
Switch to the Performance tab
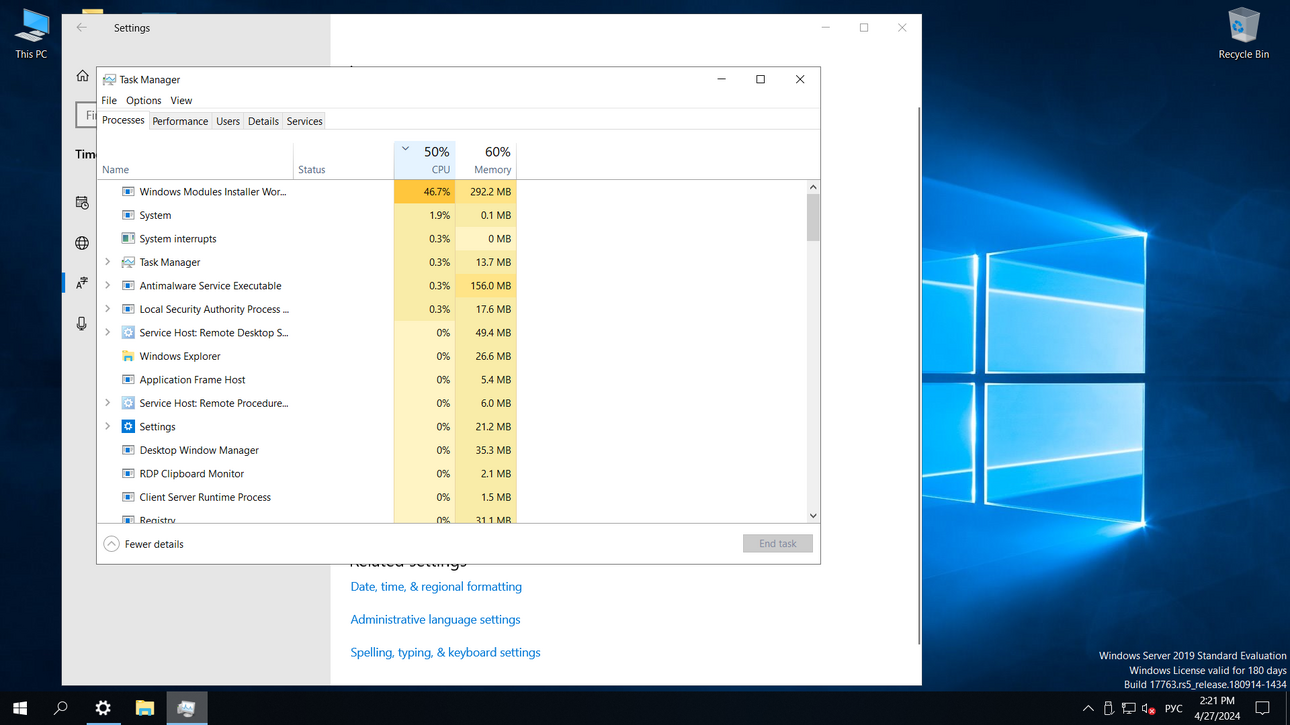click(180, 121)
